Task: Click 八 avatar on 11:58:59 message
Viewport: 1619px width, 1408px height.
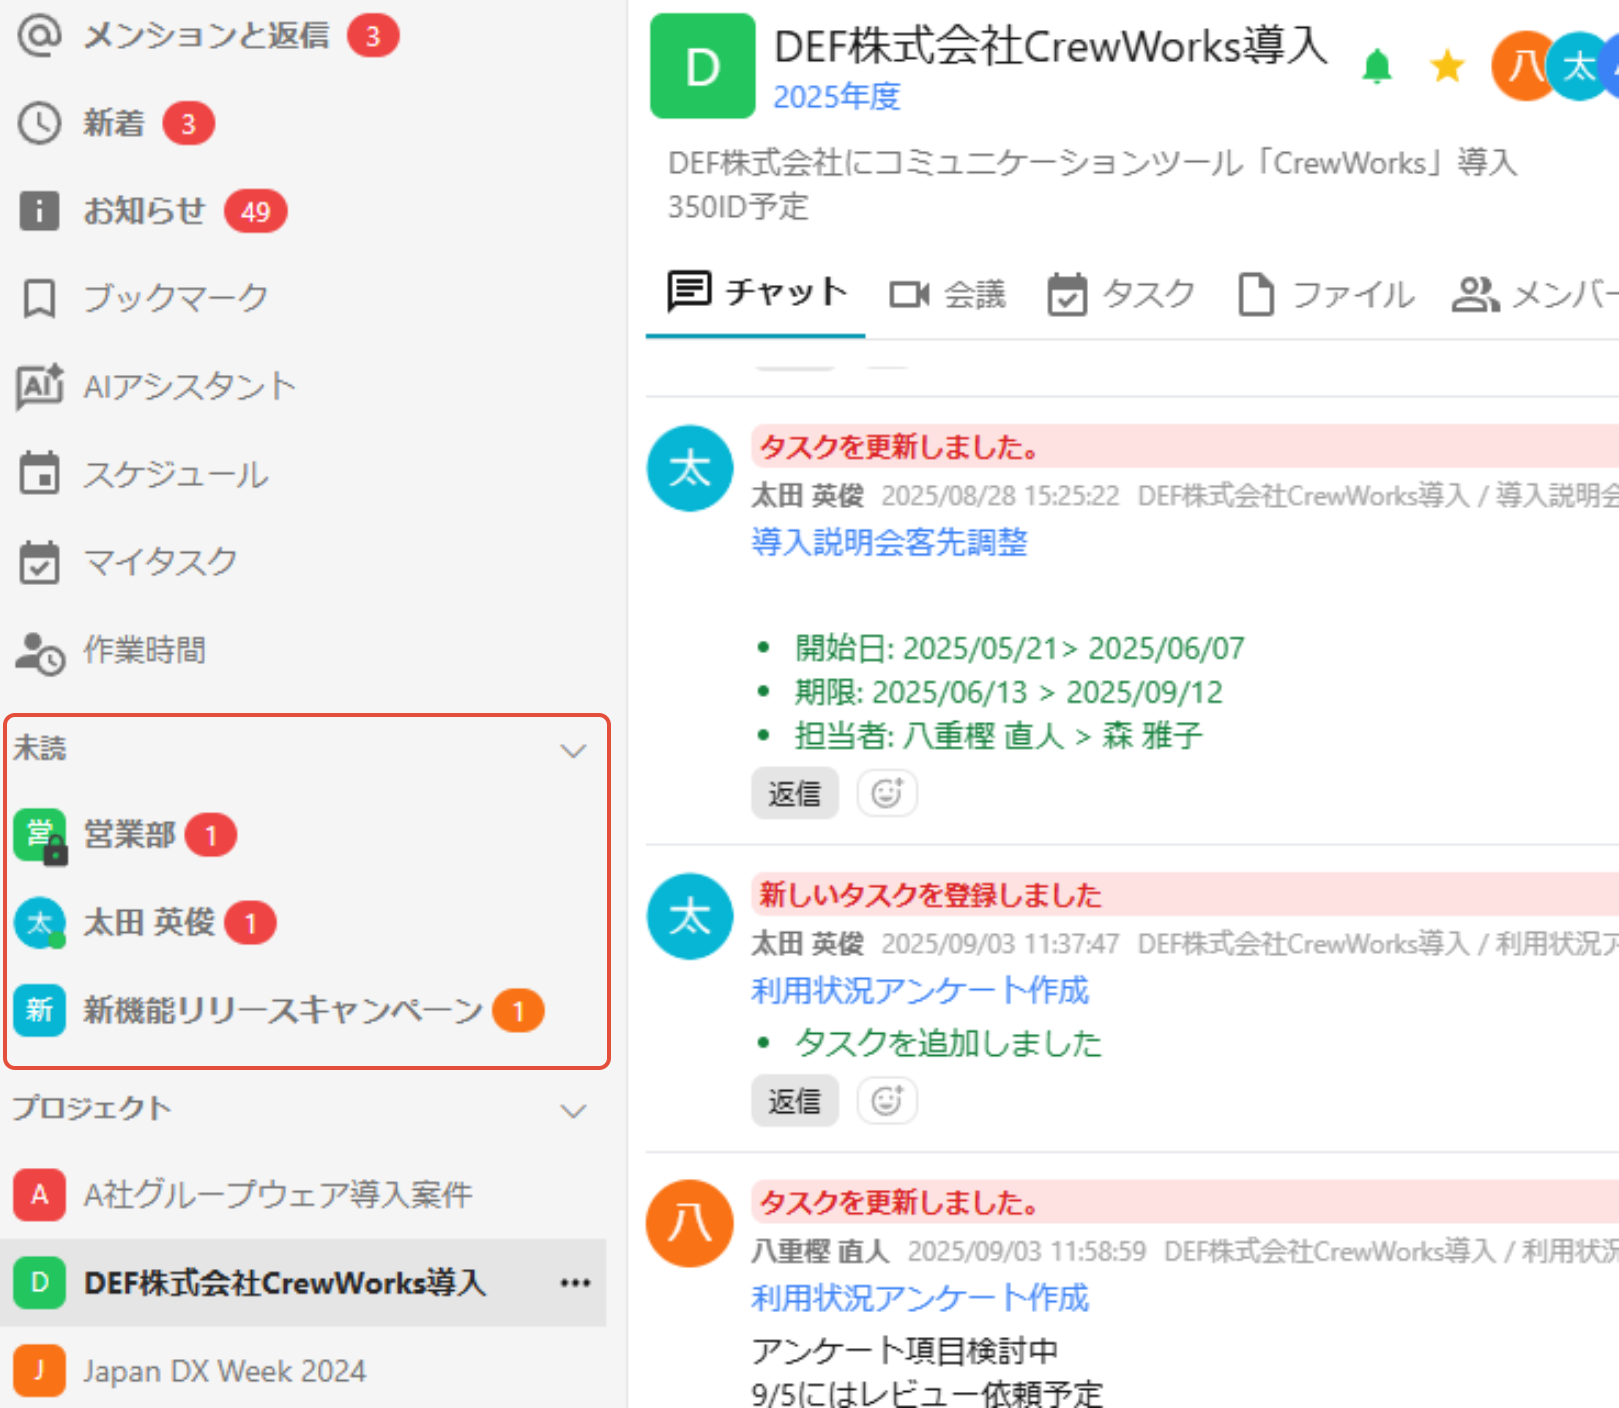Action: click(x=690, y=1223)
